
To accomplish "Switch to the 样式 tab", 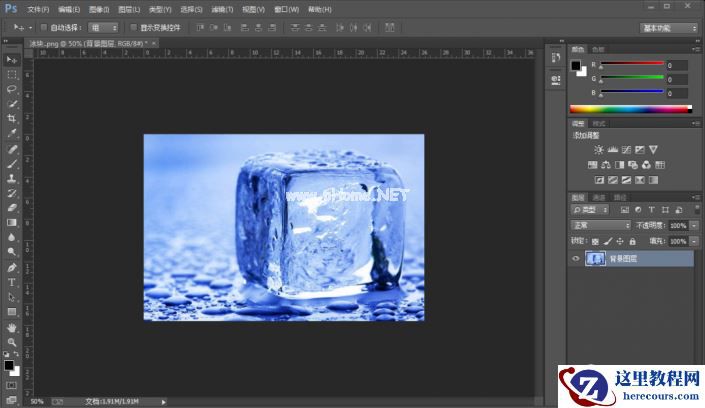I will pyautogui.click(x=598, y=123).
